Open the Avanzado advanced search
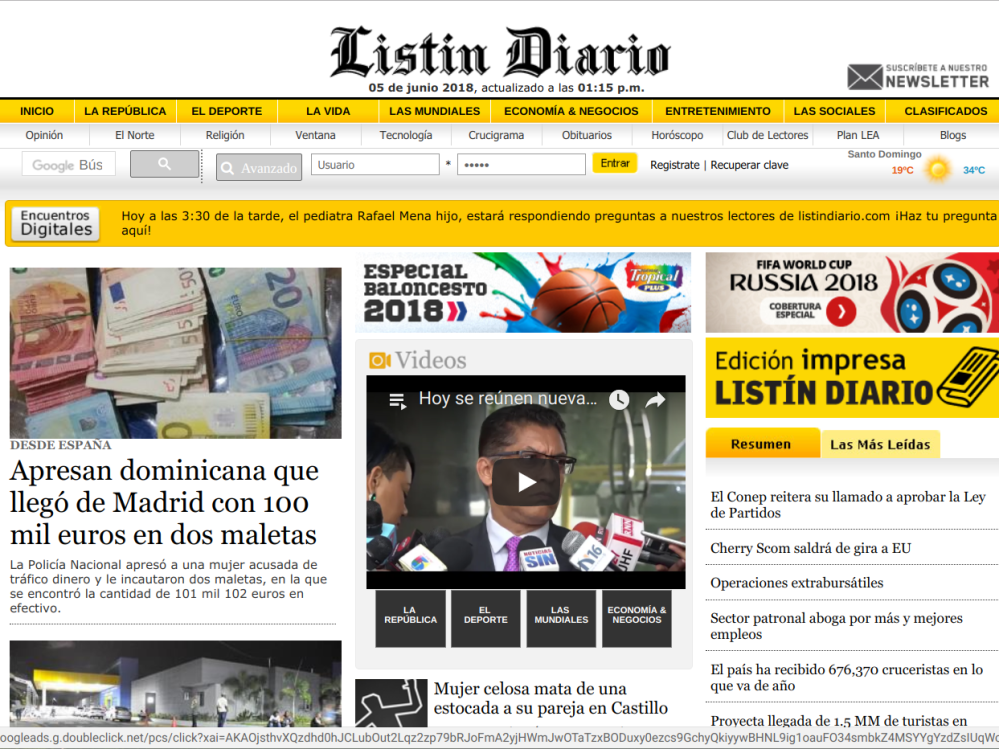 (259, 168)
